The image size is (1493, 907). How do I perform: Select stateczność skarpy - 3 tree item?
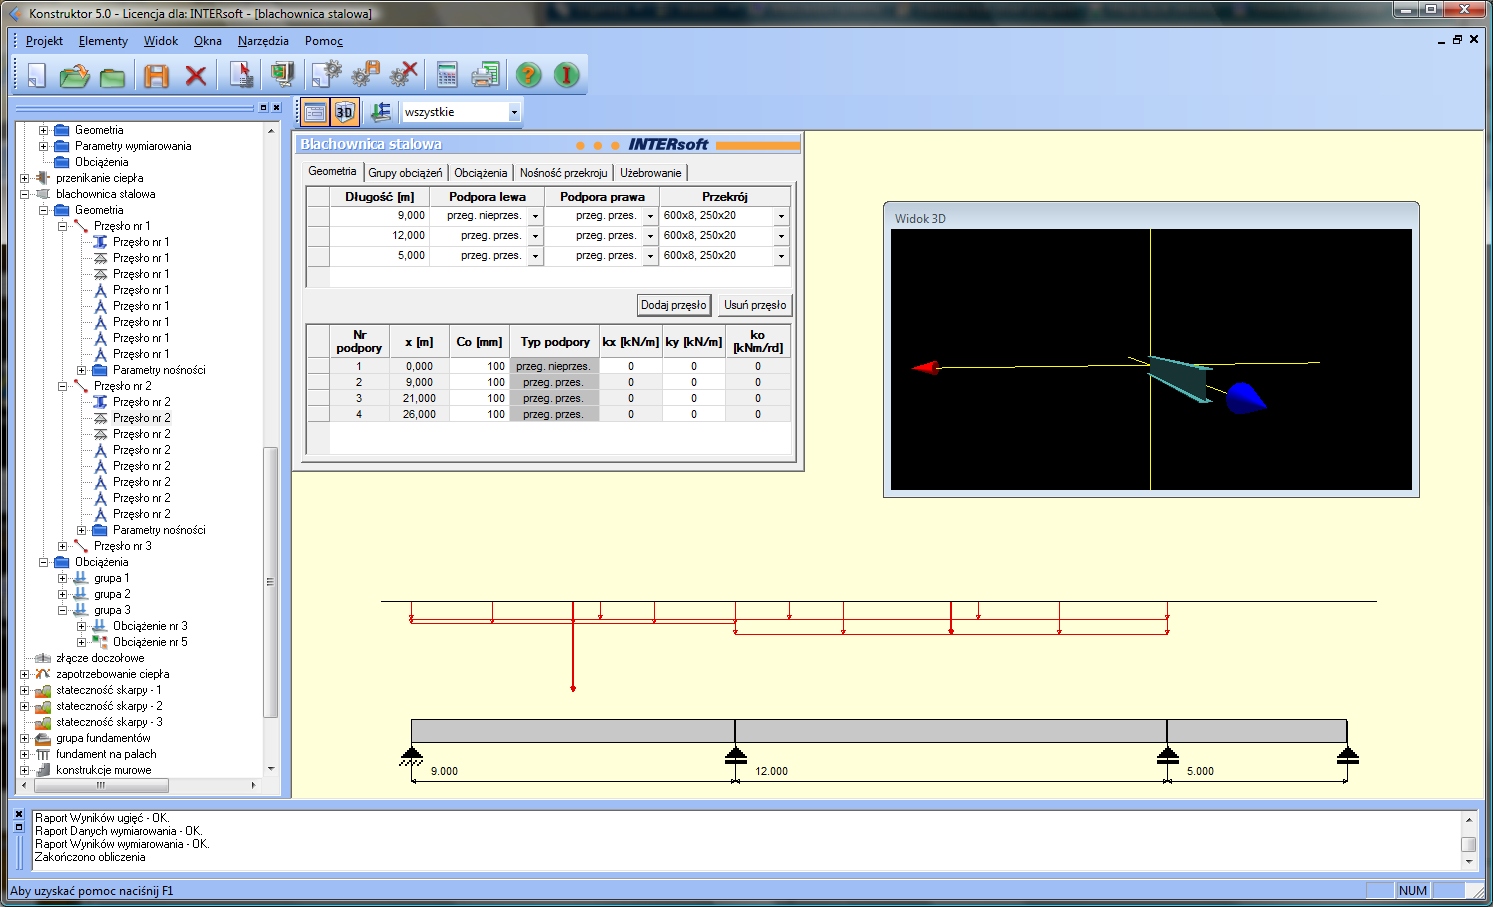tap(109, 722)
